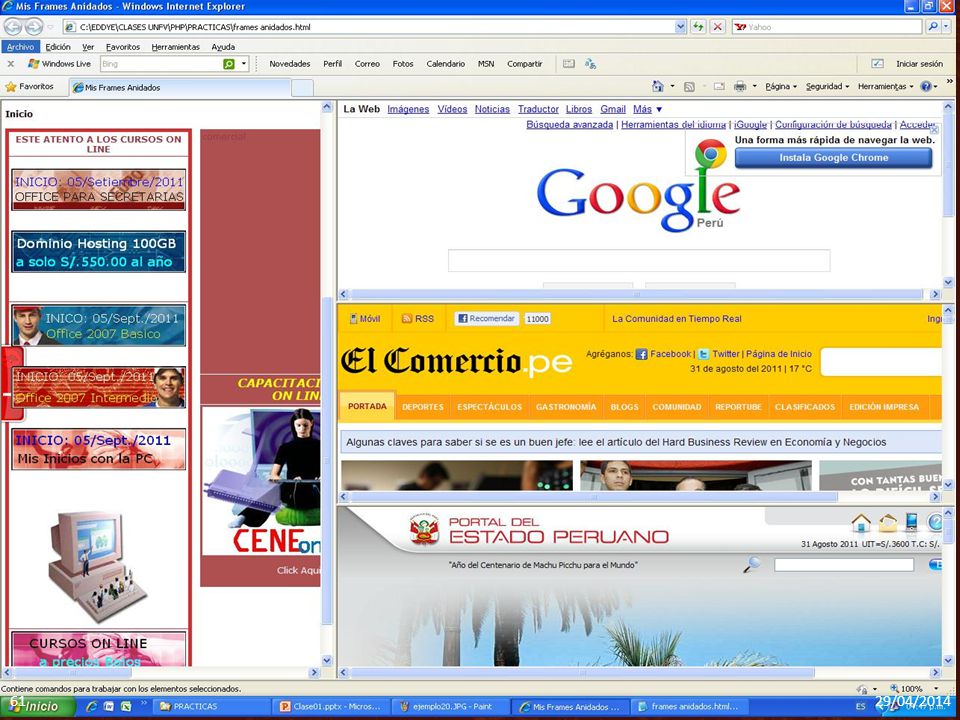
Task: Click the Twitter icon in El Comercio header
Action: click(703, 354)
